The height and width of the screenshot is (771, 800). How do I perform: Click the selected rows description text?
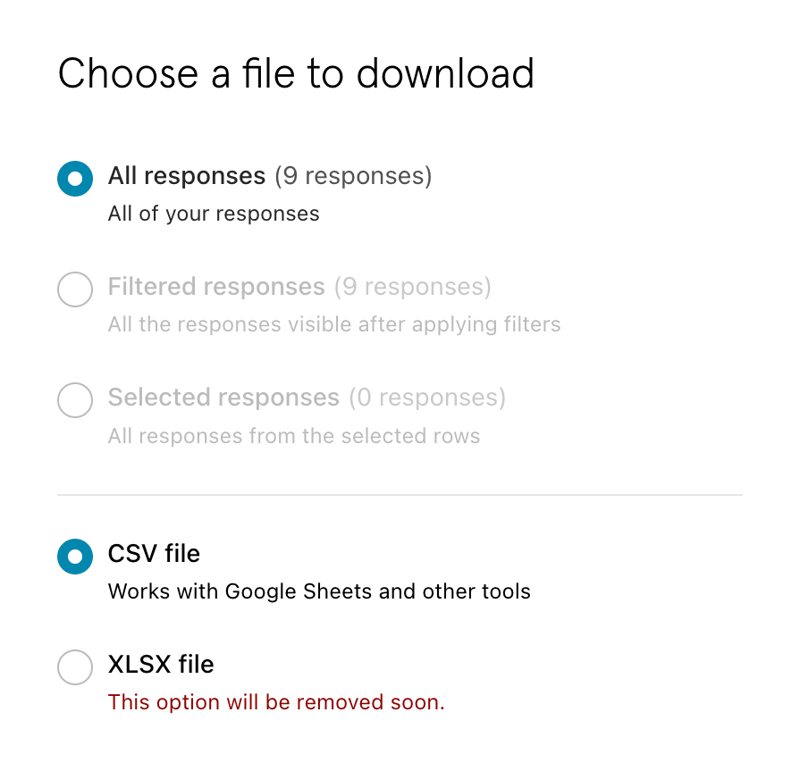(293, 436)
